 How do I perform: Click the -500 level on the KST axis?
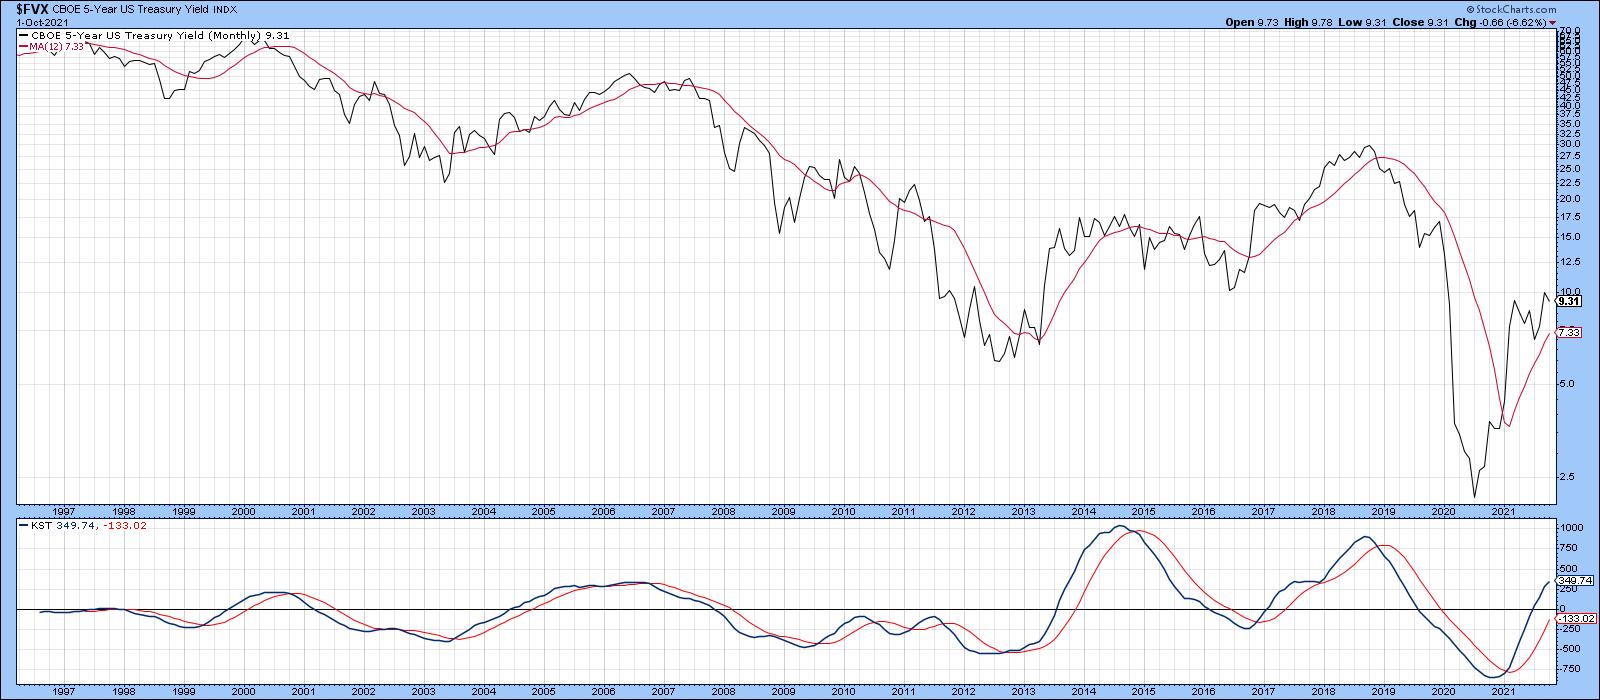click(x=1571, y=648)
